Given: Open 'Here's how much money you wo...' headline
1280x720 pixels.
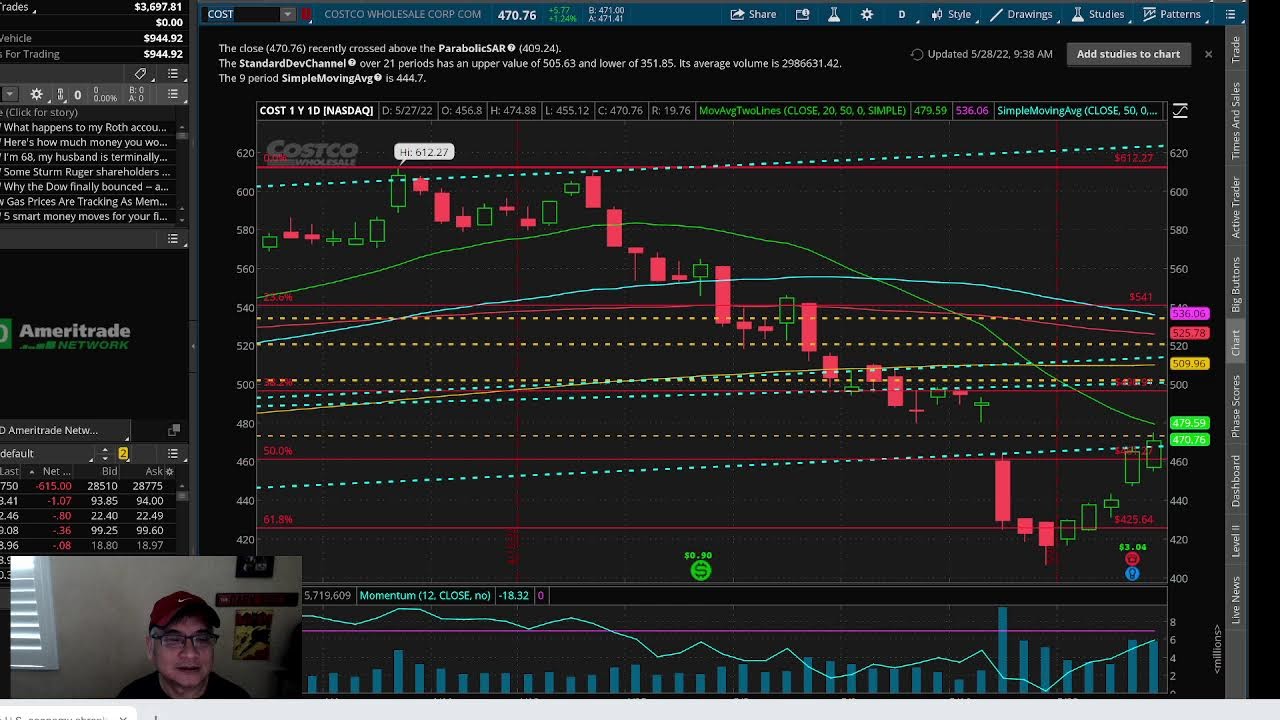Looking at the screenshot, I should (85, 142).
